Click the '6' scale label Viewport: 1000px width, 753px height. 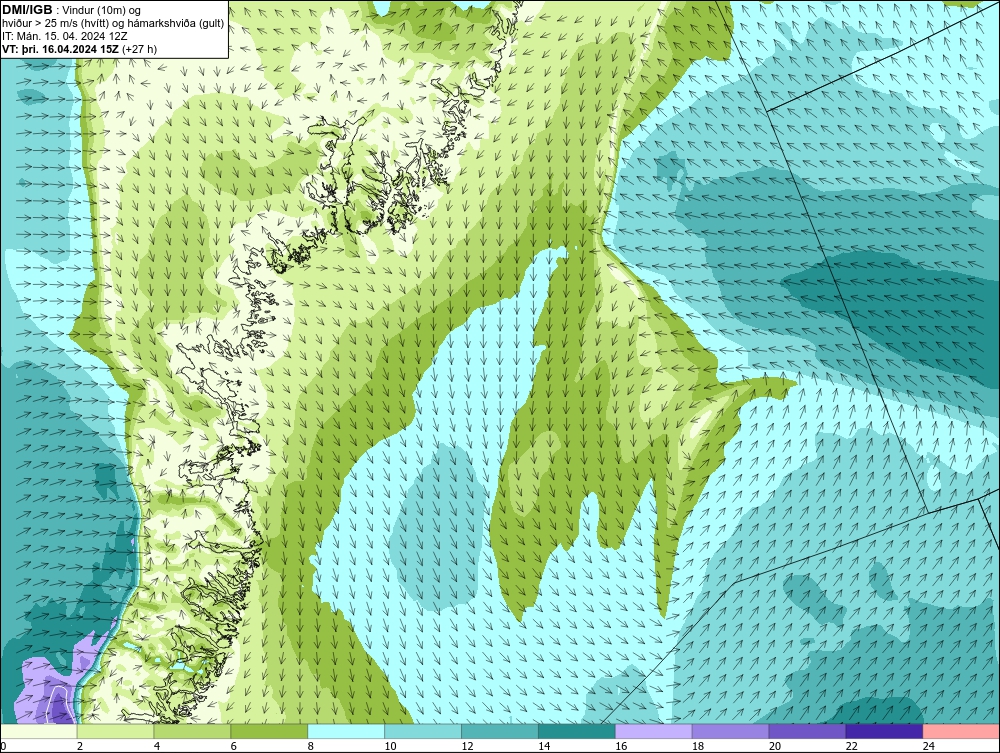point(233,746)
